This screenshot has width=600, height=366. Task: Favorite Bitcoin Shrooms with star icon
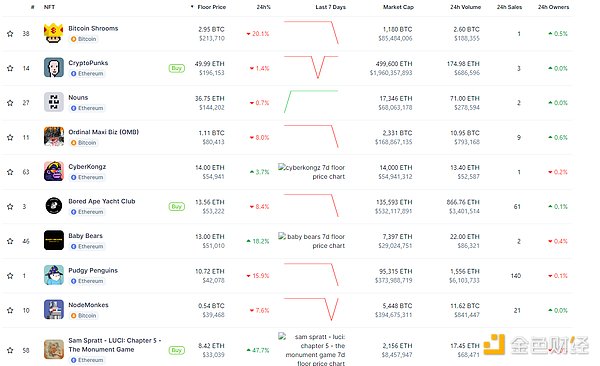point(10,34)
